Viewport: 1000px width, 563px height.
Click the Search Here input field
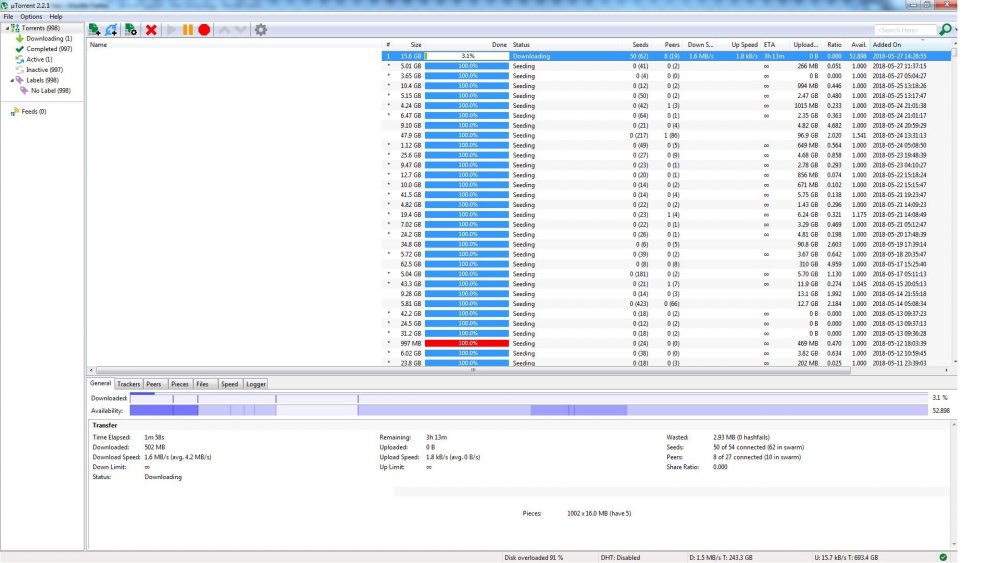[x=905, y=30]
